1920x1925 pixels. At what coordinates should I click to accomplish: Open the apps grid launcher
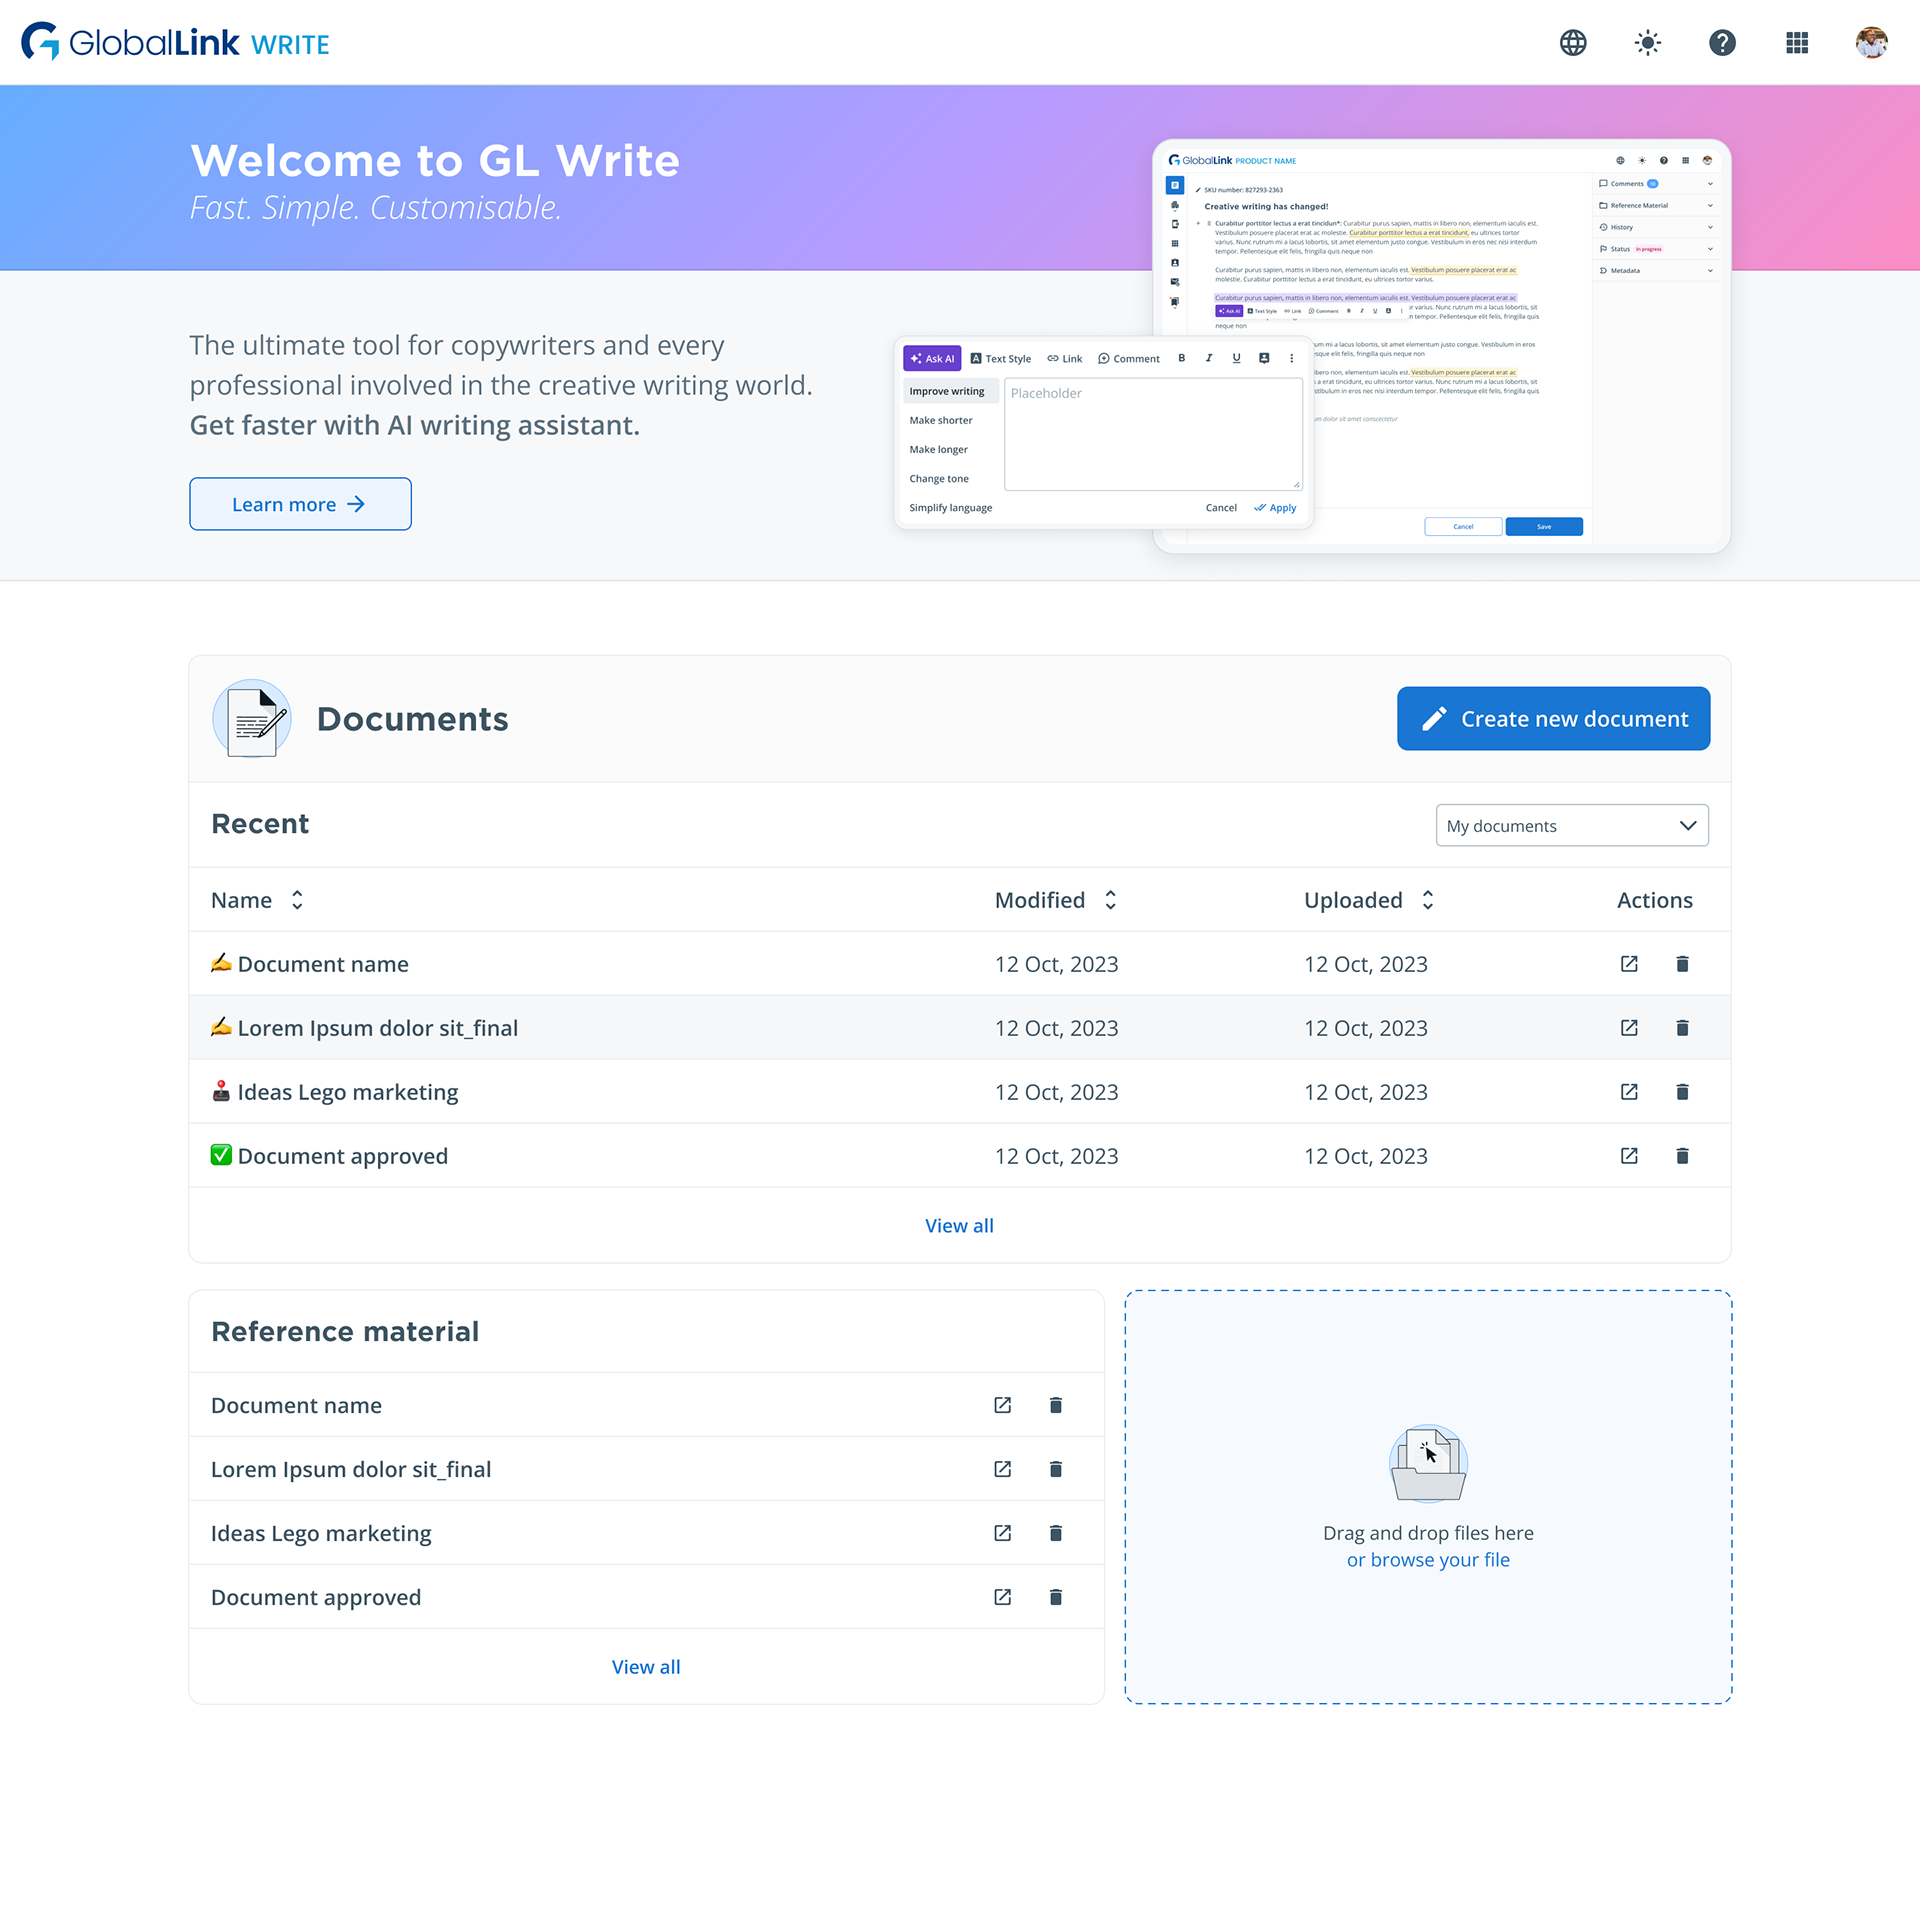(1797, 42)
